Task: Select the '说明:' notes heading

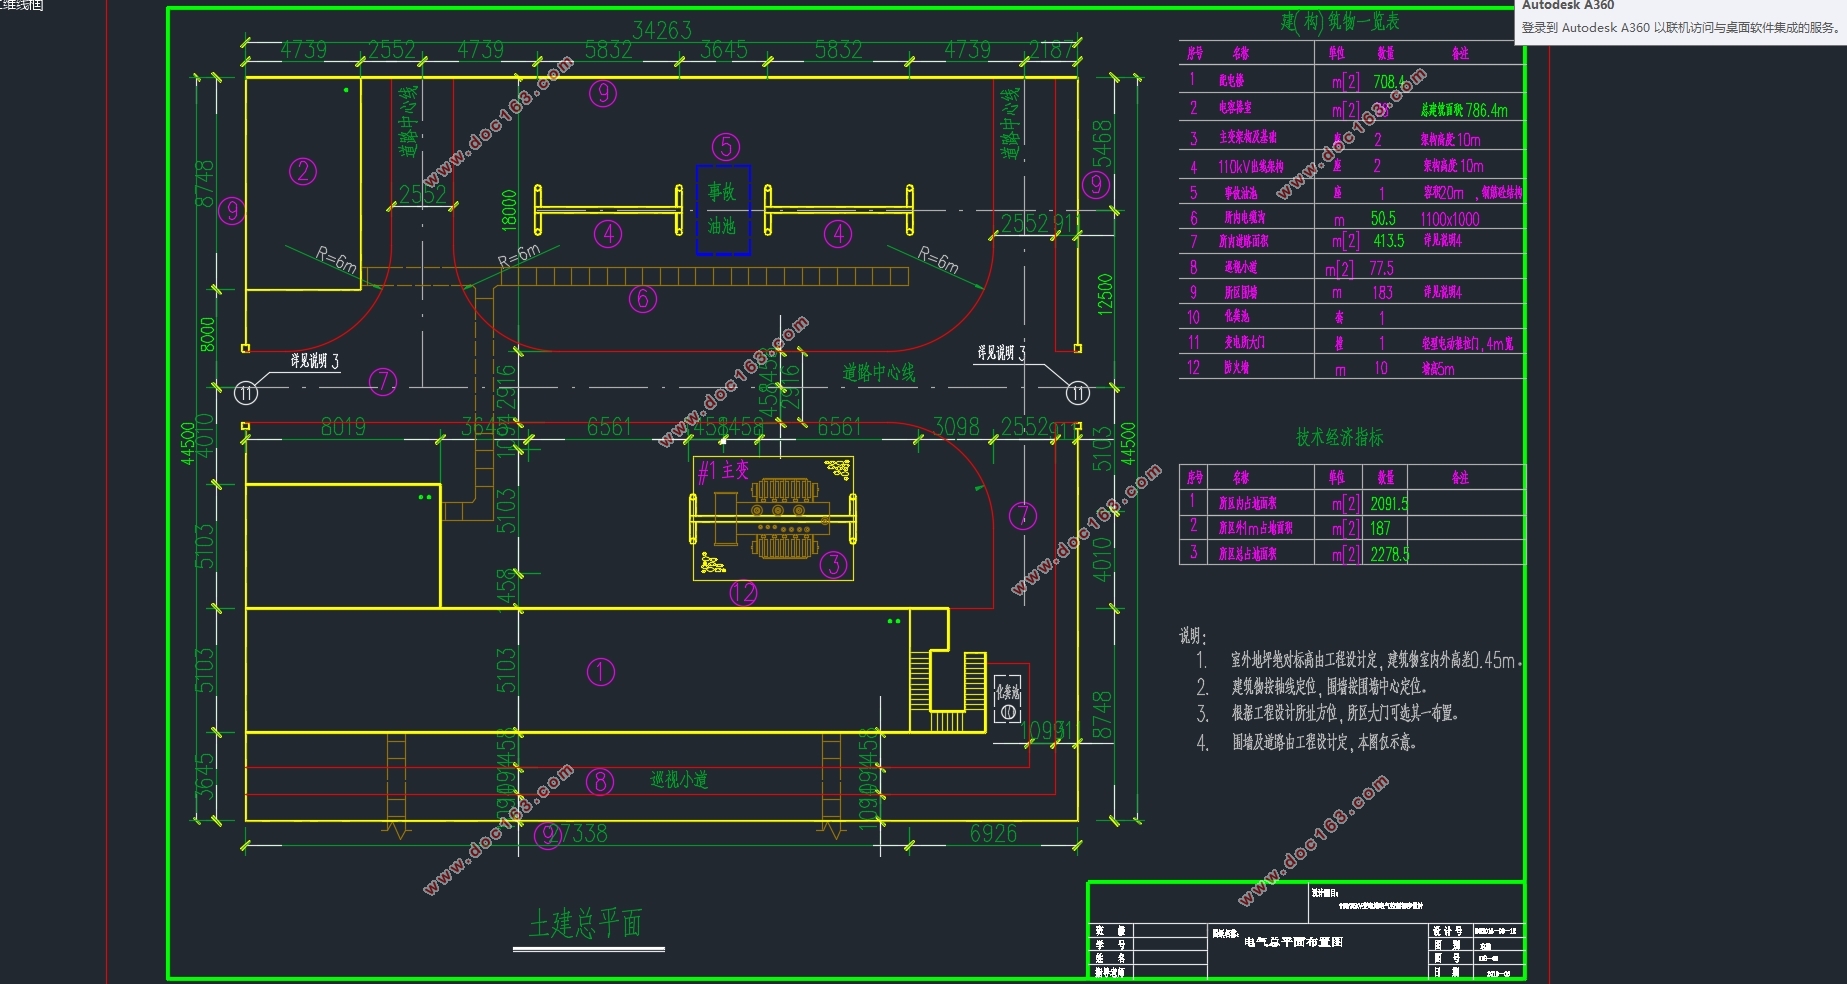Action: tap(1193, 636)
